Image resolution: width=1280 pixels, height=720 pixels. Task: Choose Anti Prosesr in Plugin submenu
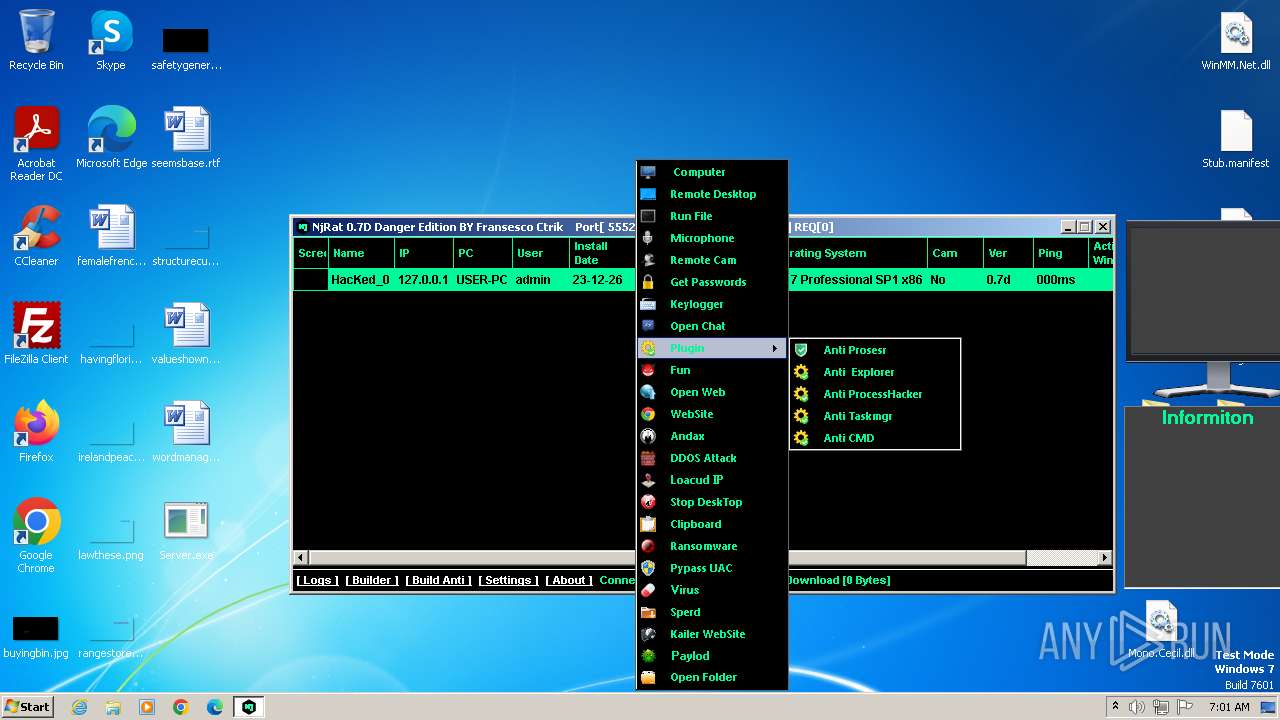click(x=875, y=350)
